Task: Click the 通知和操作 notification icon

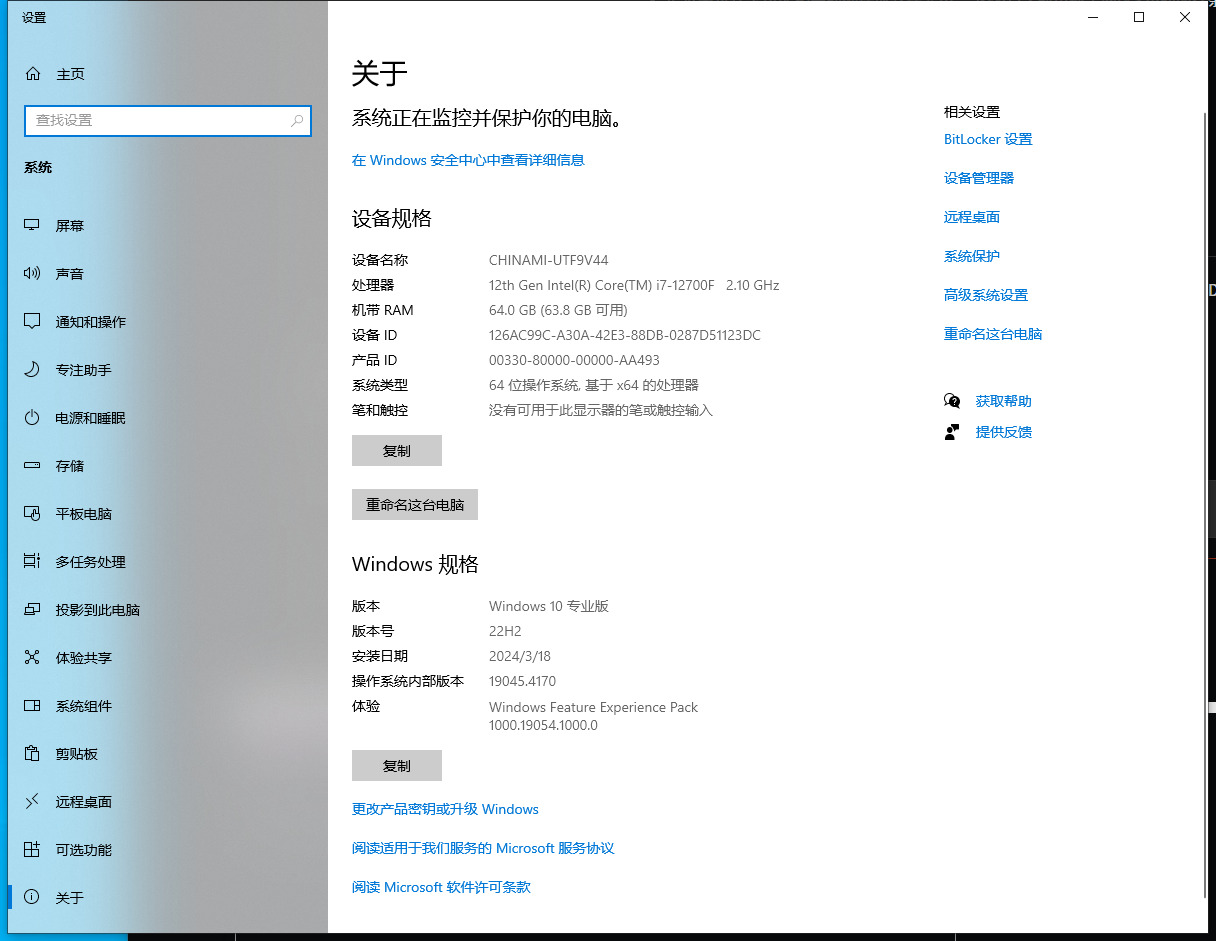Action: point(32,322)
